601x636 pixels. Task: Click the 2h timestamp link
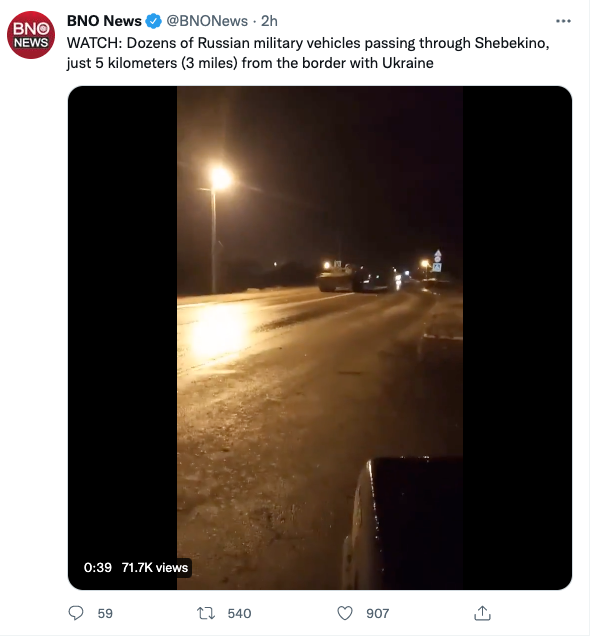(269, 21)
